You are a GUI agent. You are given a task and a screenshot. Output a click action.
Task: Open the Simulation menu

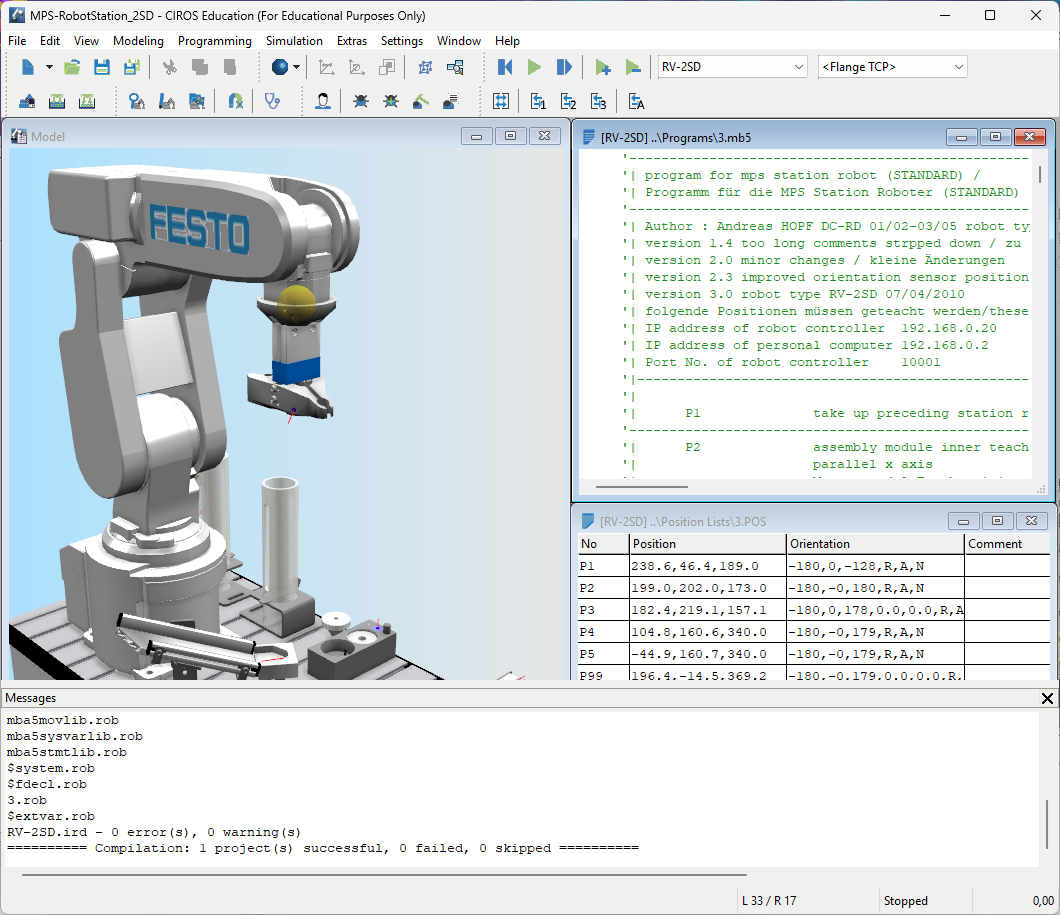pyautogui.click(x=294, y=41)
